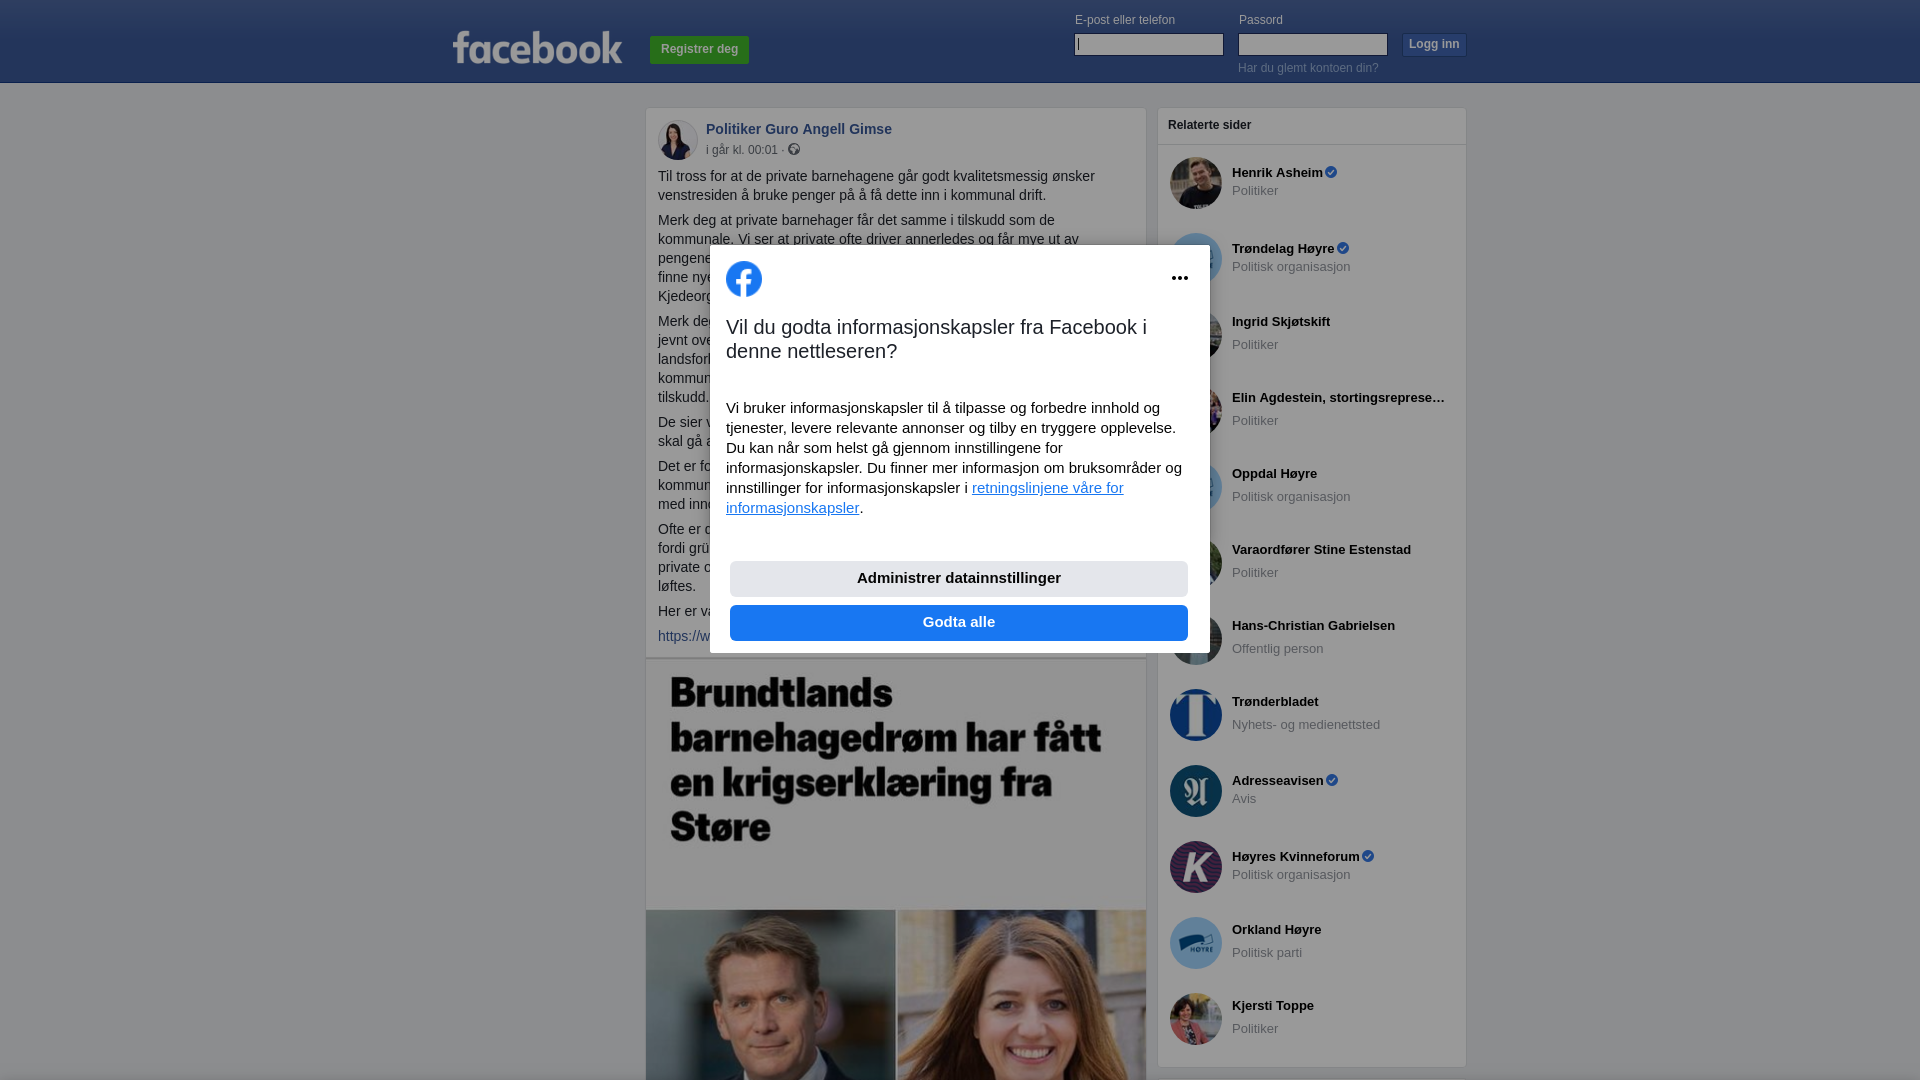Image resolution: width=1920 pixels, height=1080 pixels.
Task: Open Henrik Asheim profile avatar
Action: [1196, 183]
